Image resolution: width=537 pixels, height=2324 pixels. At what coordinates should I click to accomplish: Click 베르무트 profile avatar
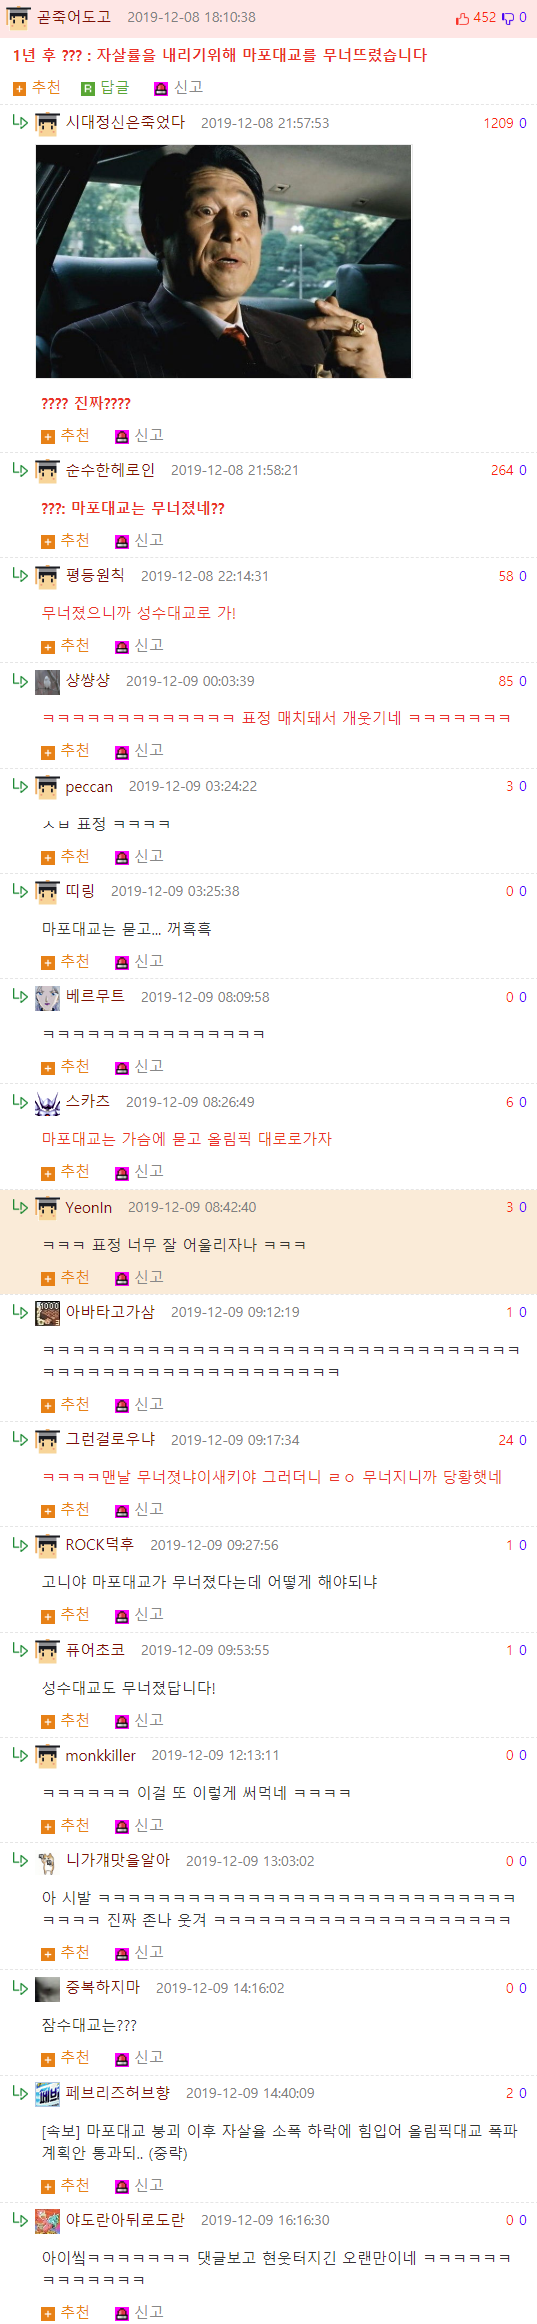click(47, 998)
